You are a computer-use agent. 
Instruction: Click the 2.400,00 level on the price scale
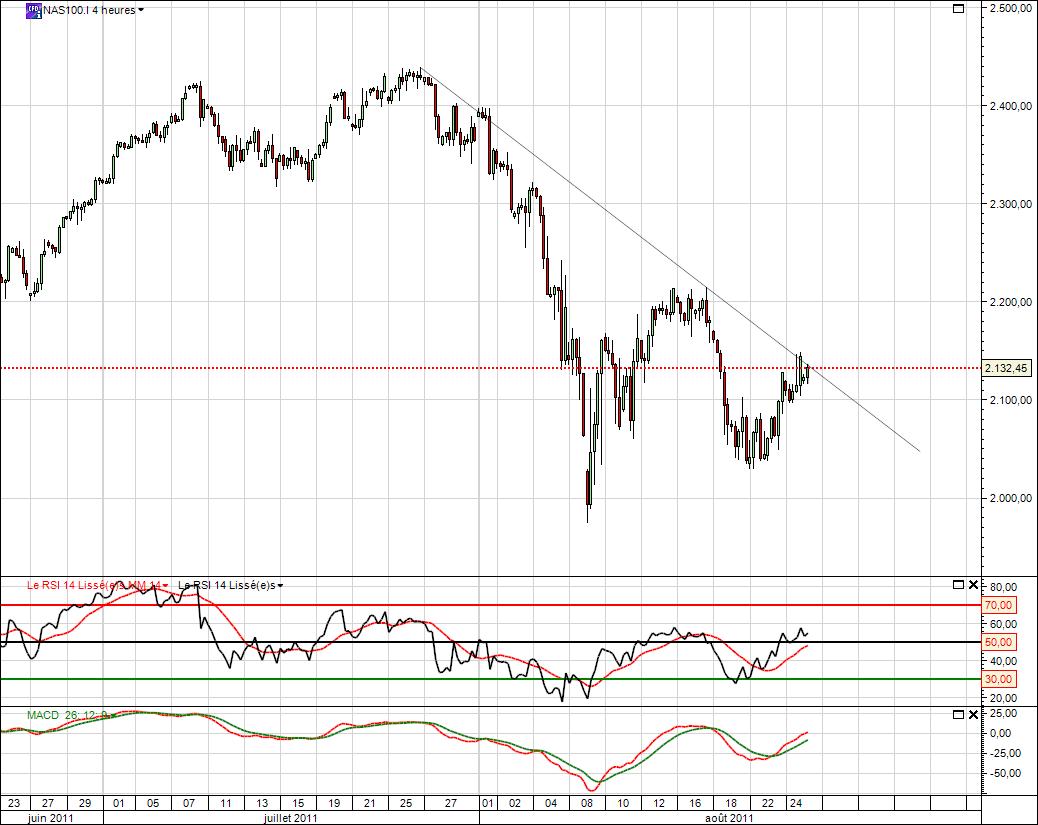[x=1008, y=106]
